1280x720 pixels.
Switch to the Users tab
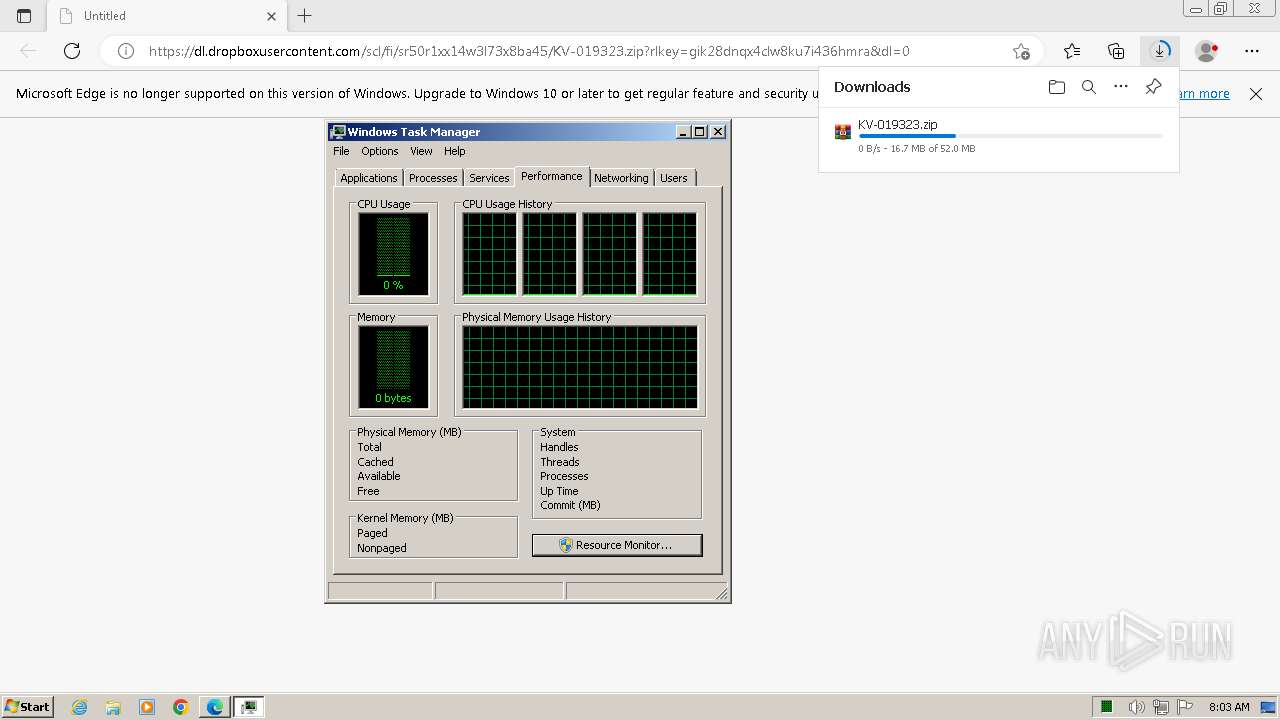tap(674, 178)
